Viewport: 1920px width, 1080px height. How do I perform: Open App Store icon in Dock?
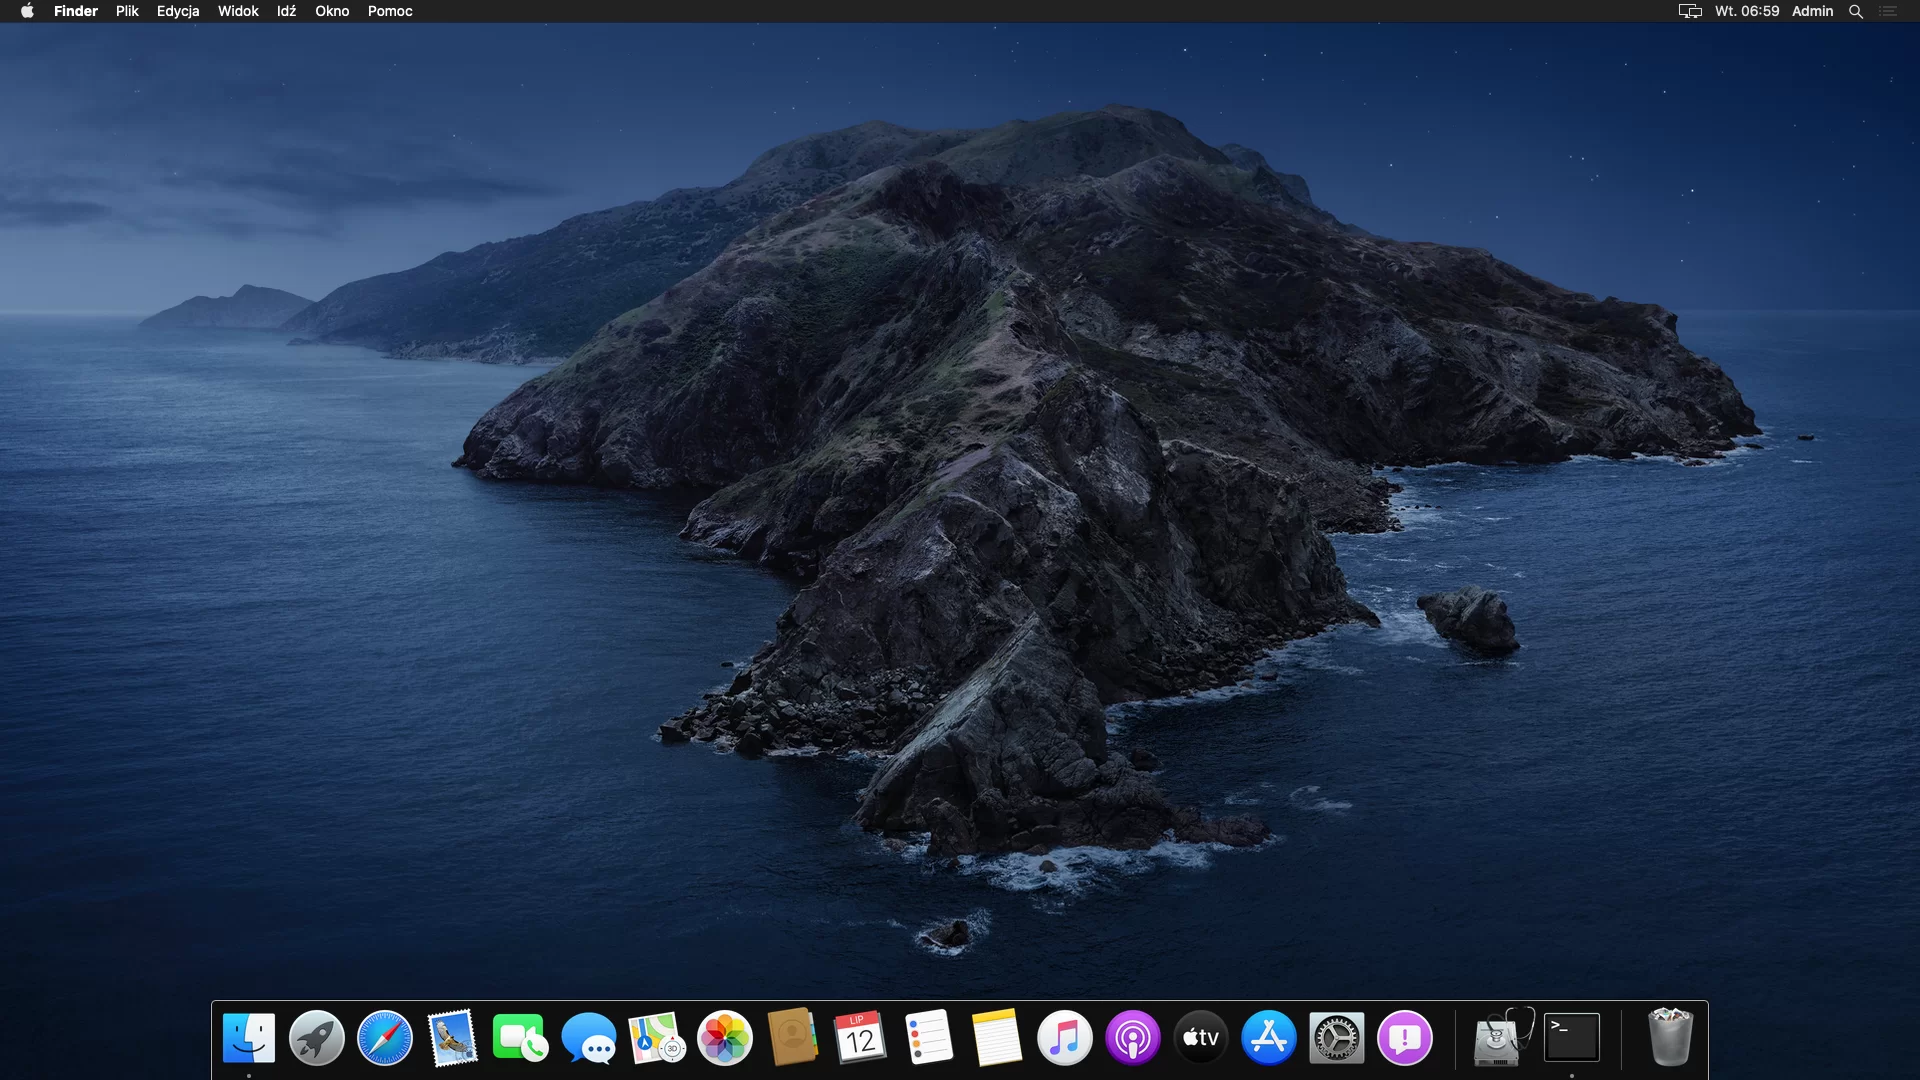coord(1269,1038)
